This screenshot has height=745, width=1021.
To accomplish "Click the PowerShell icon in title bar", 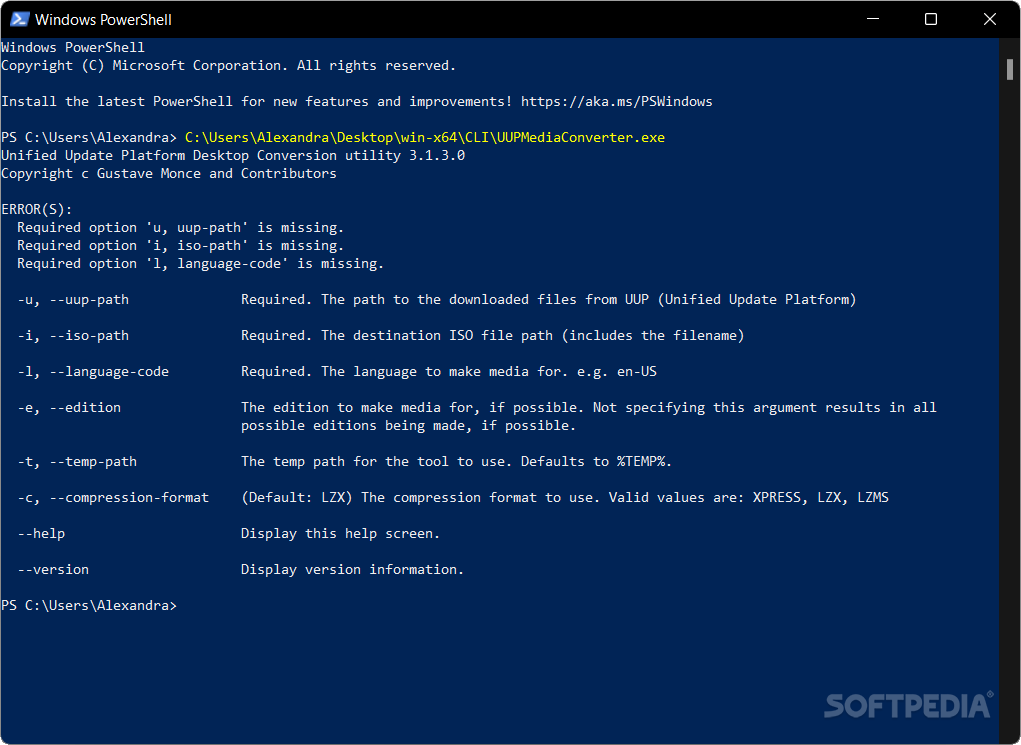I will (x=20, y=20).
